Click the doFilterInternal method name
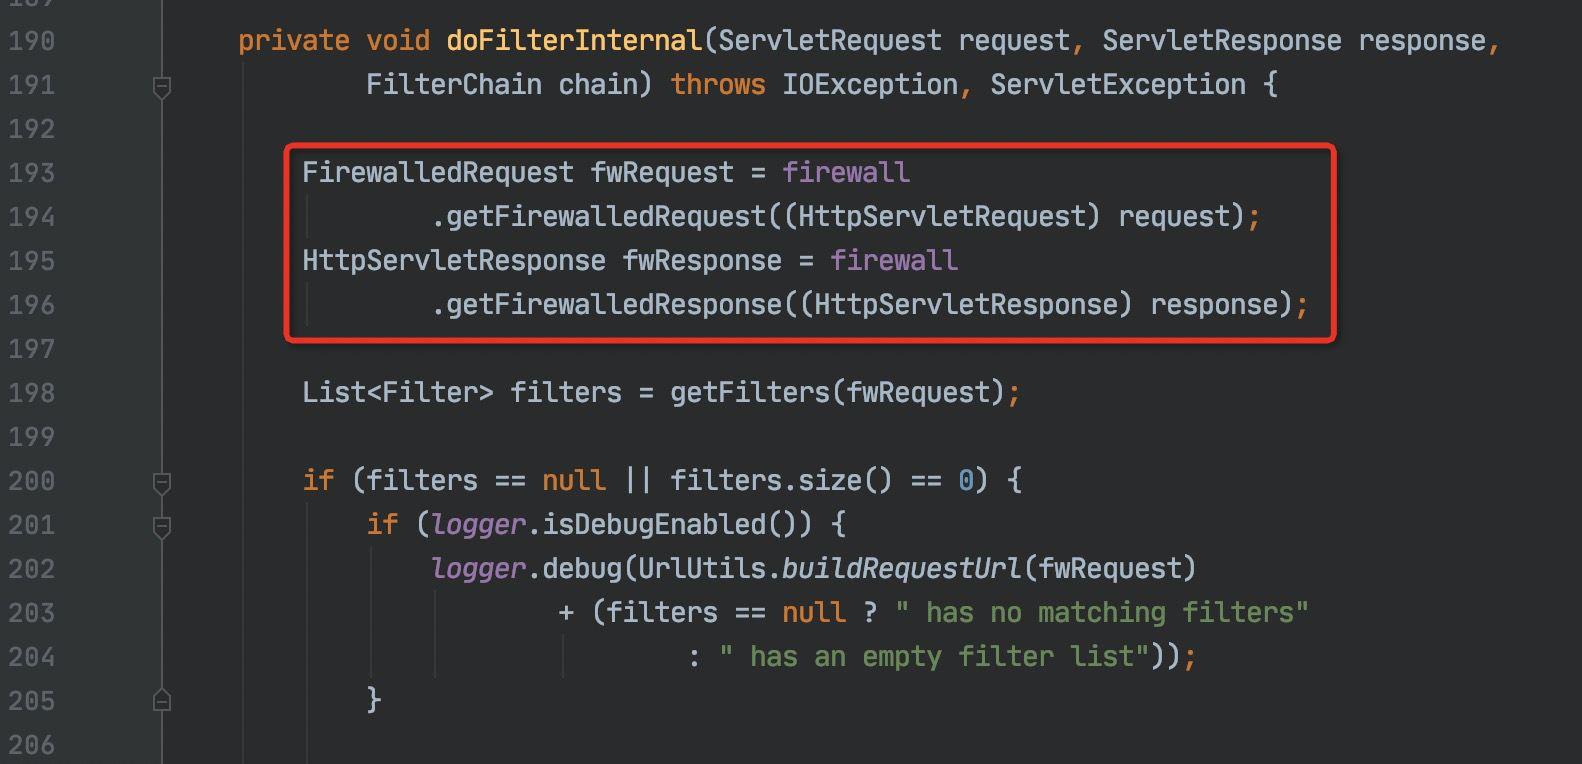 (x=574, y=41)
